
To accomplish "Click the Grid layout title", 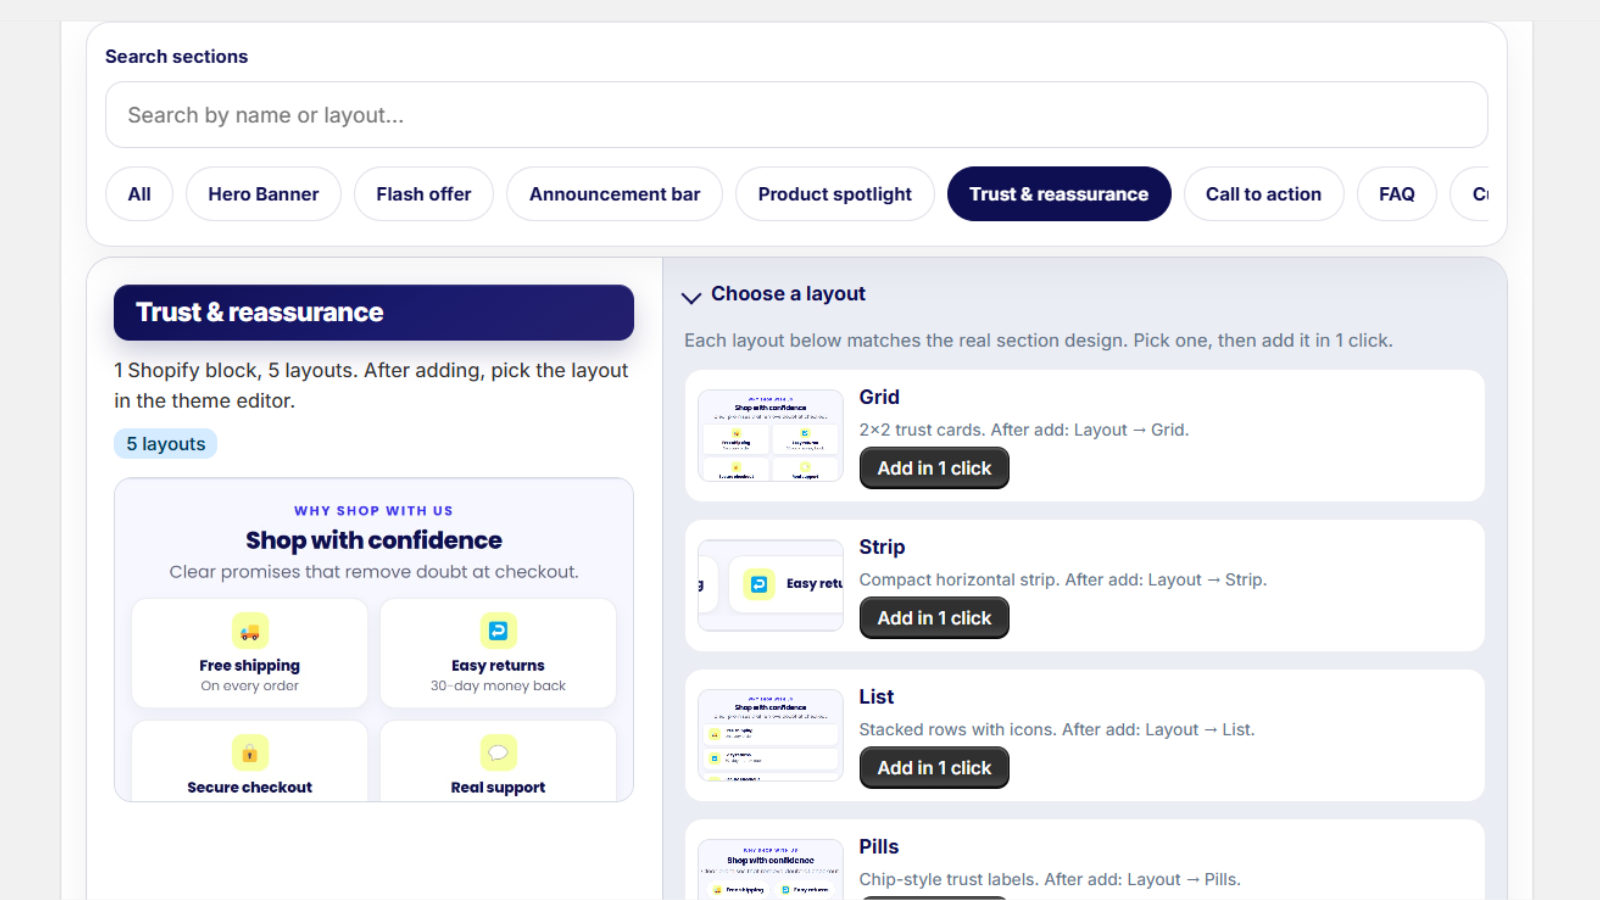I will pyautogui.click(x=879, y=397).
